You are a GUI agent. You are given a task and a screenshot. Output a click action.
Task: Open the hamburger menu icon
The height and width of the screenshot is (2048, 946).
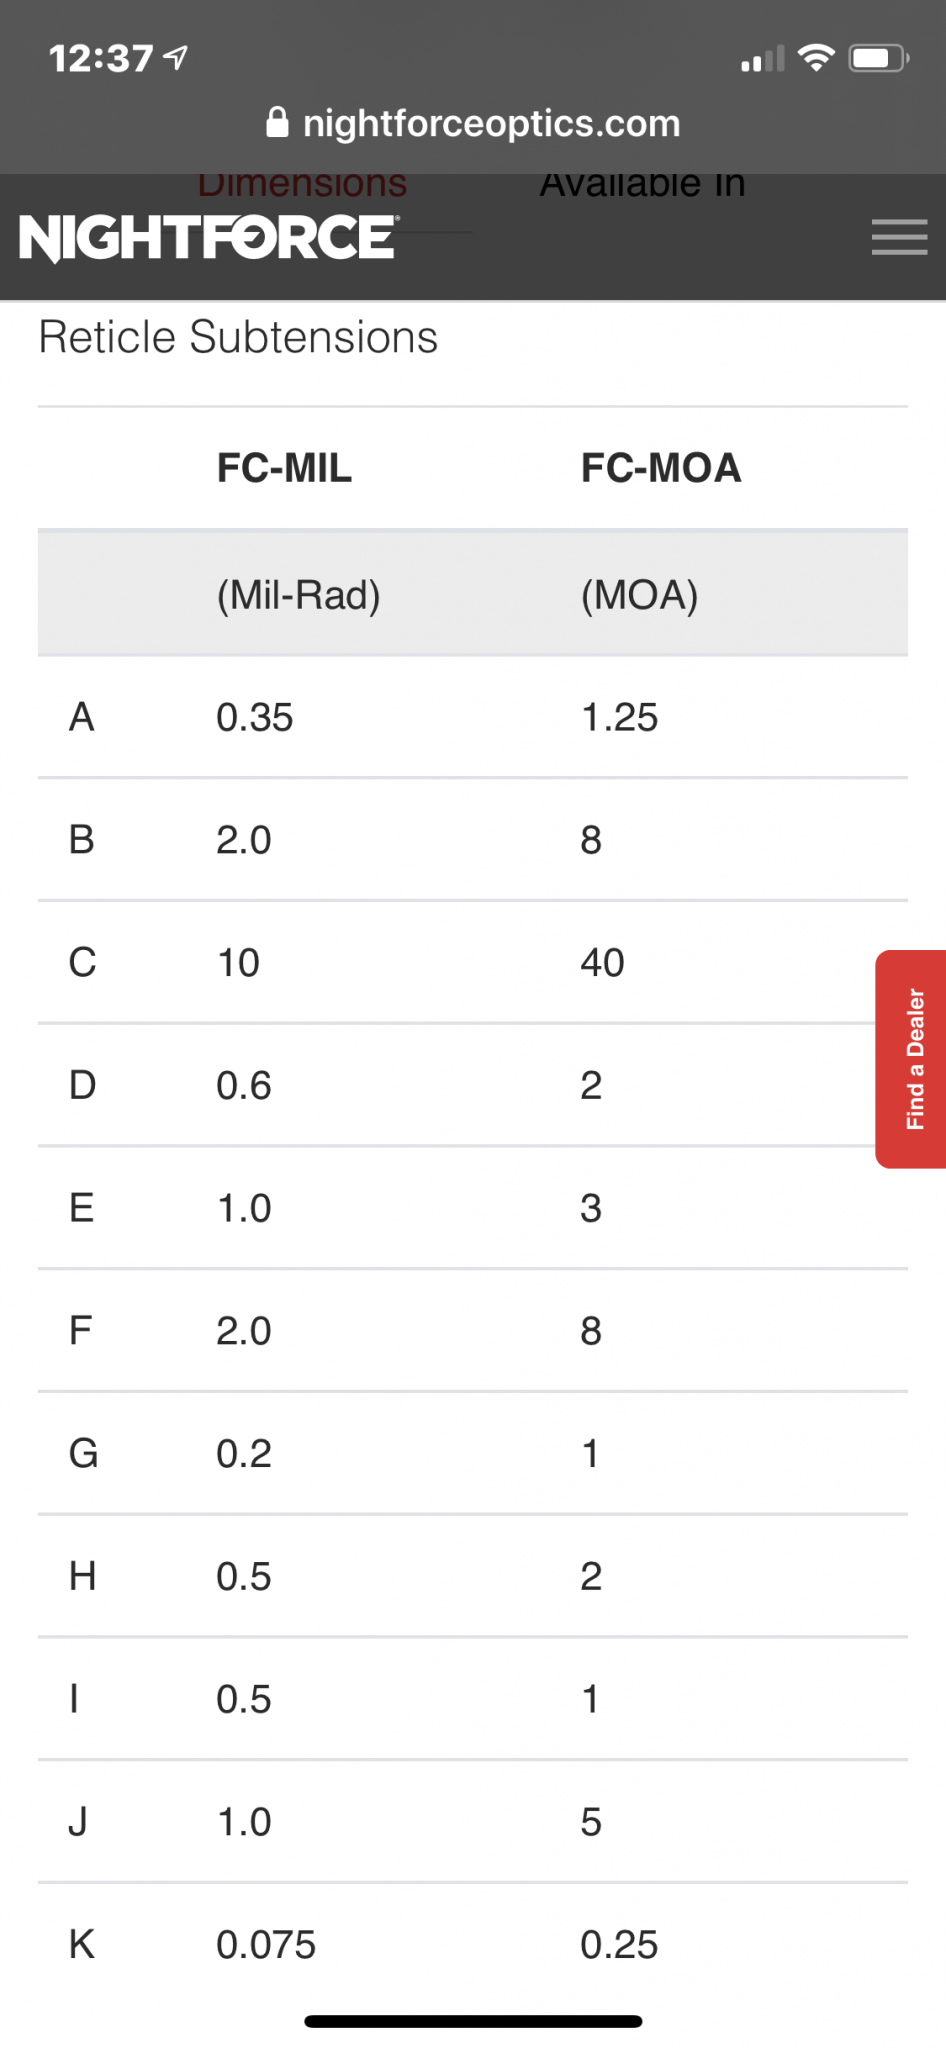point(899,237)
